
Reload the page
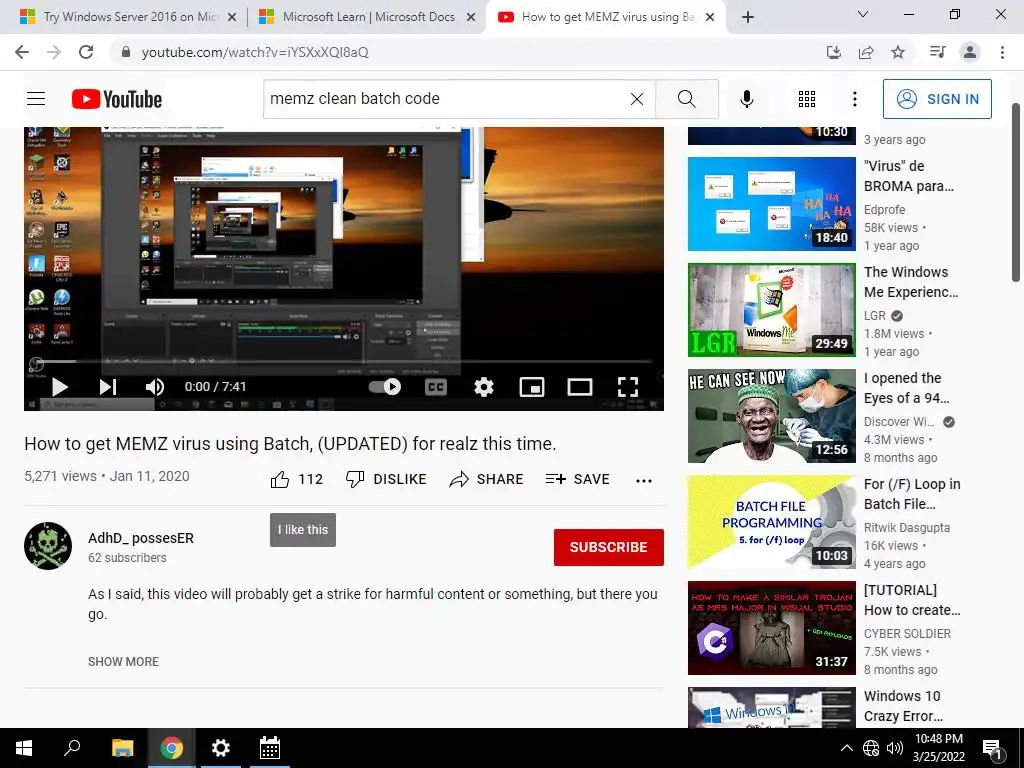pos(86,52)
